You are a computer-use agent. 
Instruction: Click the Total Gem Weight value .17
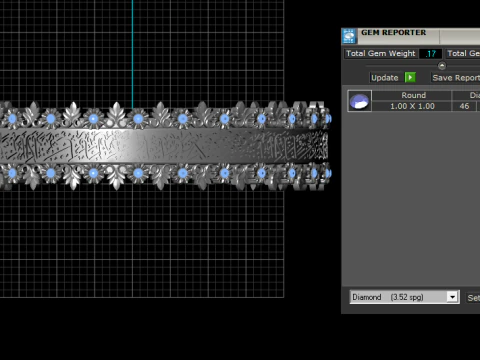coord(430,54)
